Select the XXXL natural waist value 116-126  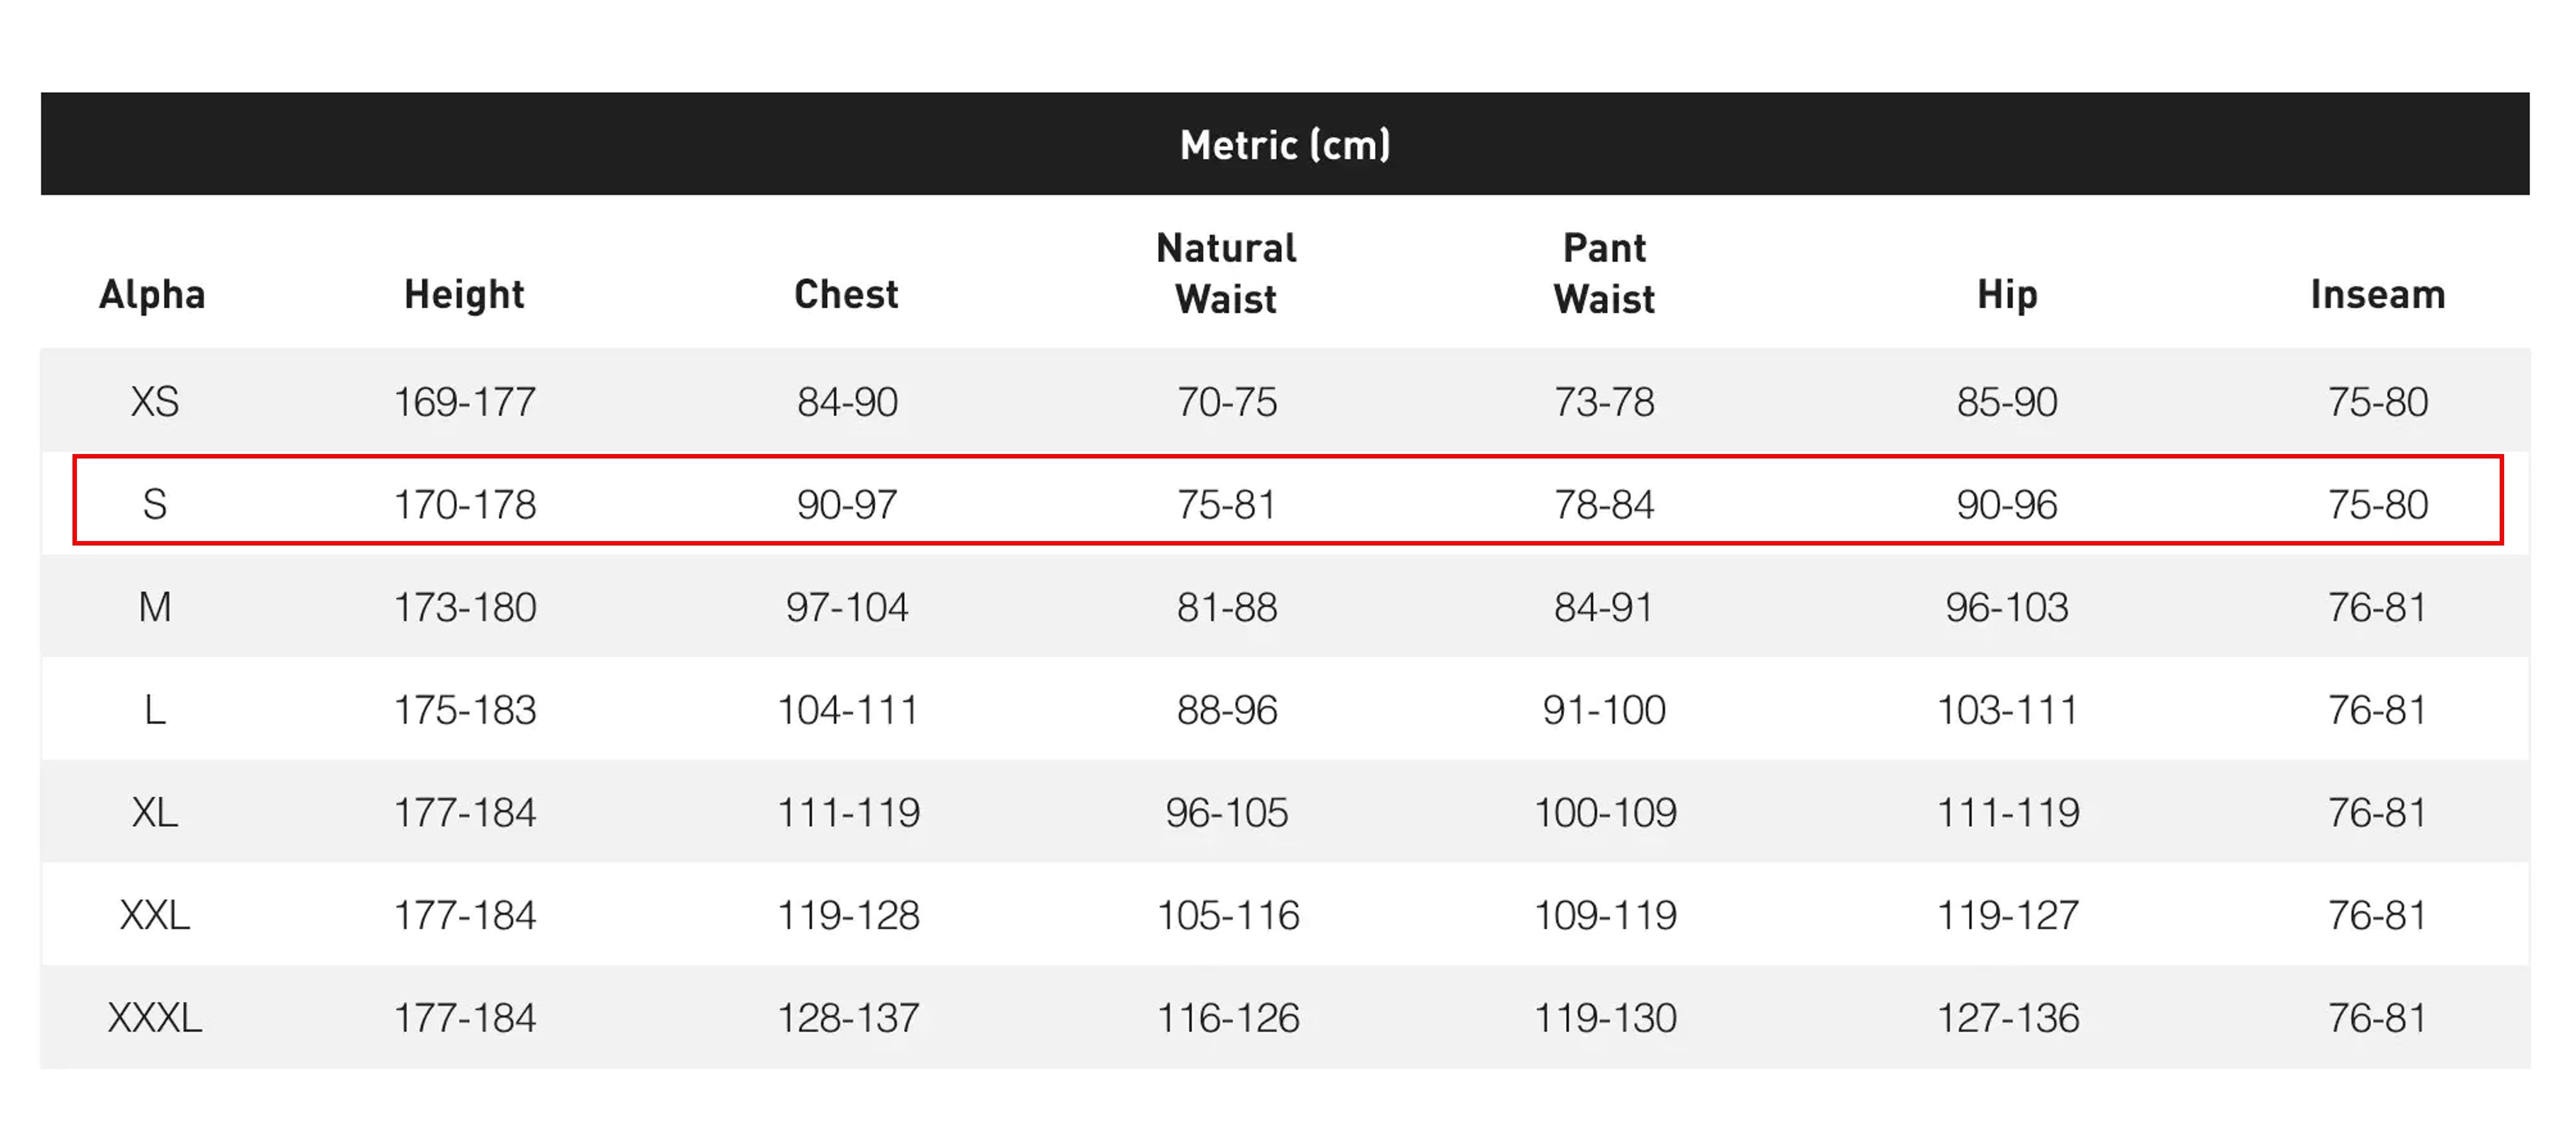[1228, 1018]
